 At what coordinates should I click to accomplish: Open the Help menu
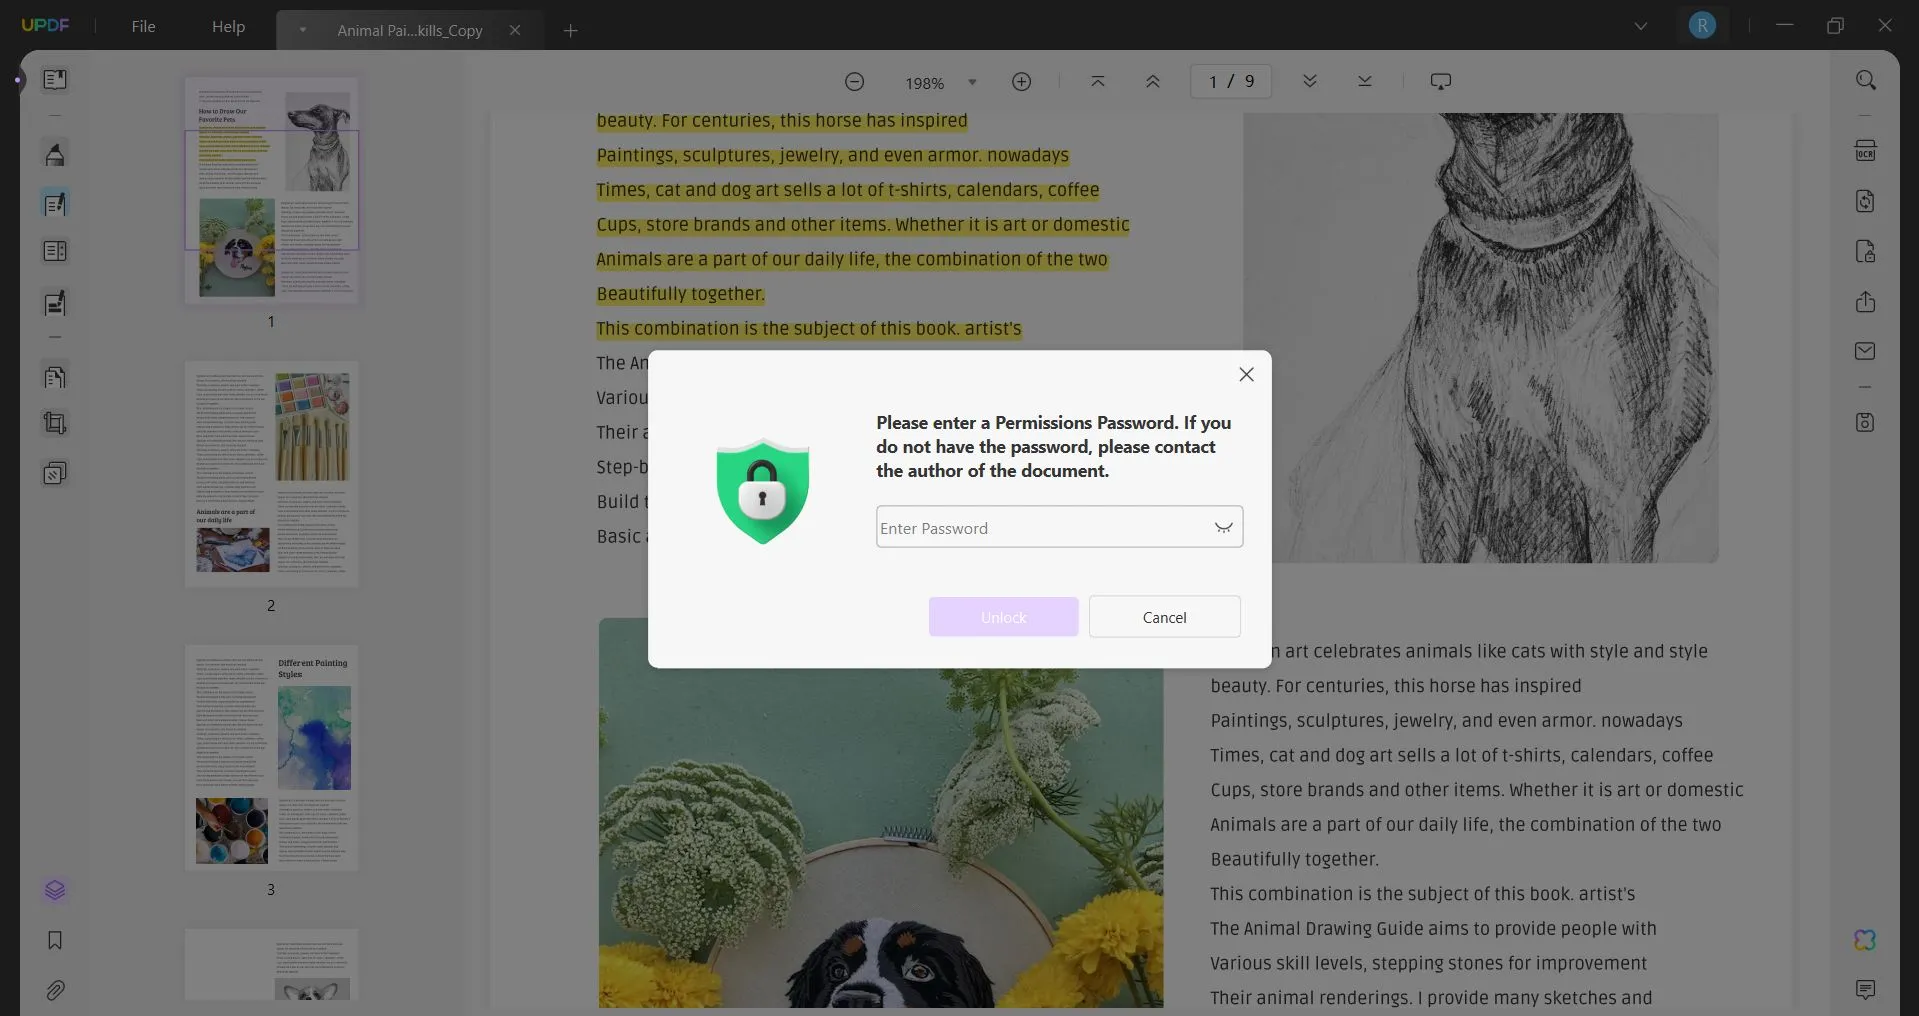pyautogui.click(x=228, y=27)
